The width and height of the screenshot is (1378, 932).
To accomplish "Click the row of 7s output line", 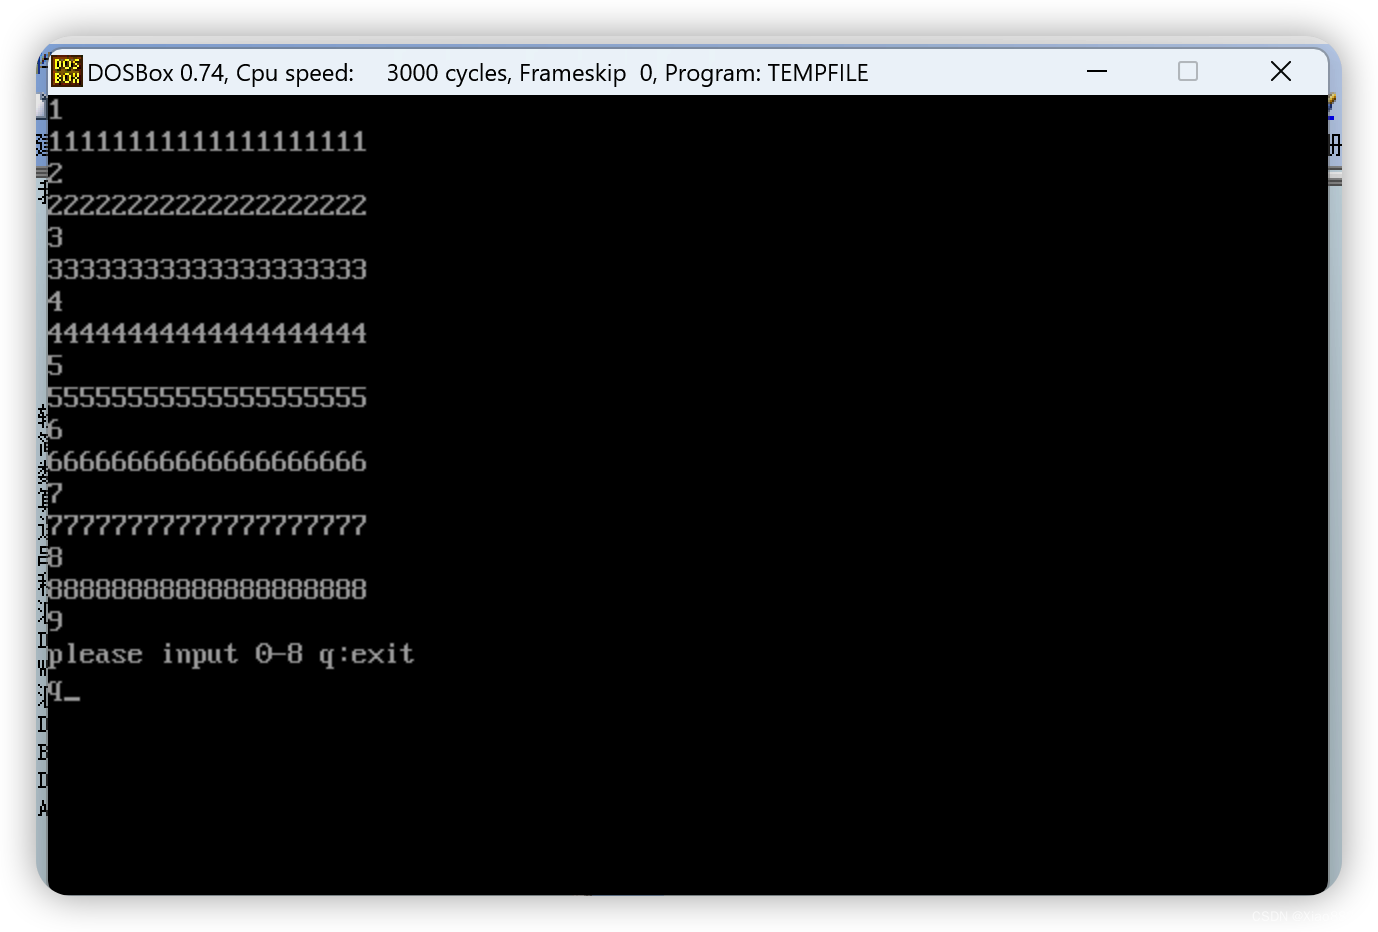I will (207, 526).
